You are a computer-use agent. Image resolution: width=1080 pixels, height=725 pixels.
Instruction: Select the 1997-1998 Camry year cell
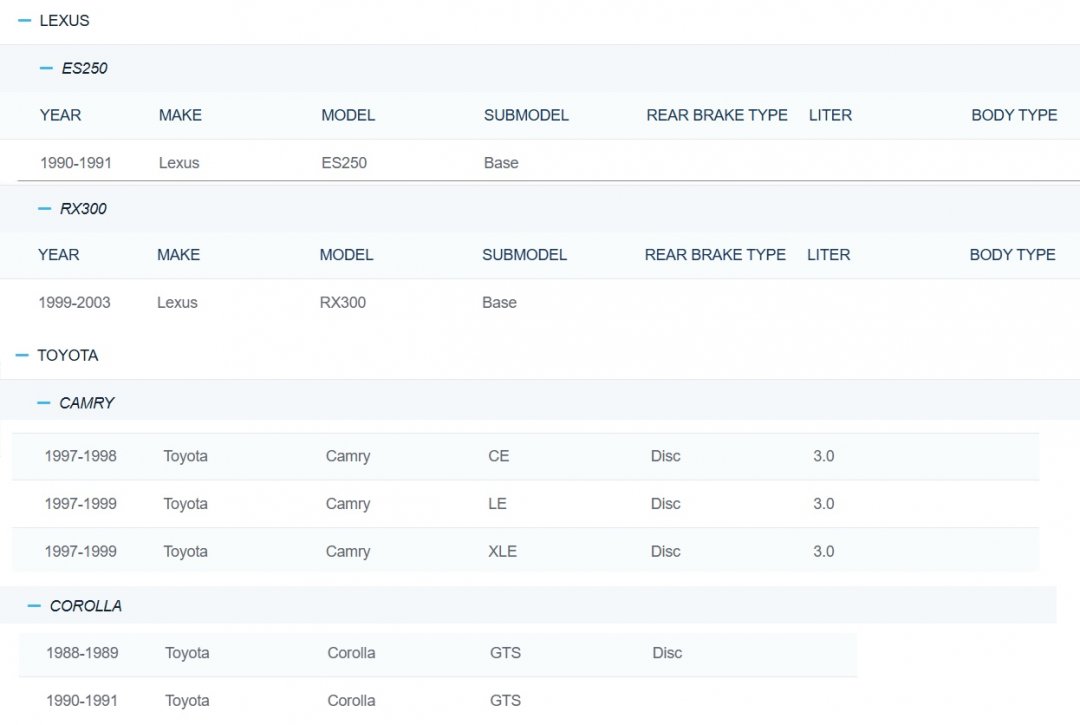[x=81, y=456]
